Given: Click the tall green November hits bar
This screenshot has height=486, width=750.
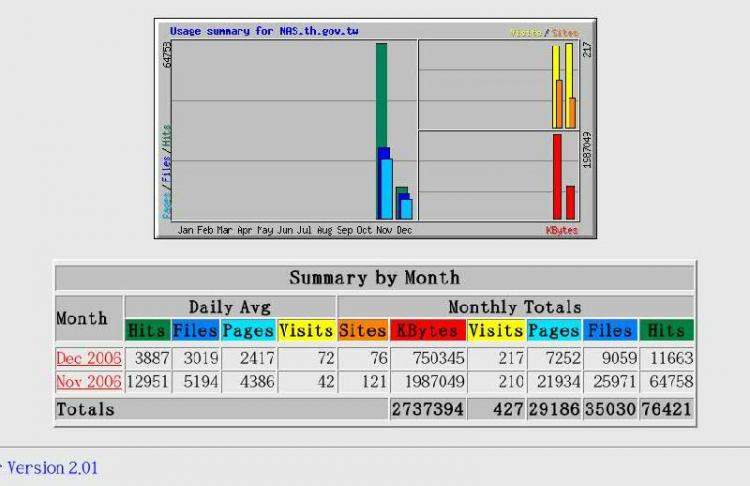Looking at the screenshot, I should (x=381, y=95).
